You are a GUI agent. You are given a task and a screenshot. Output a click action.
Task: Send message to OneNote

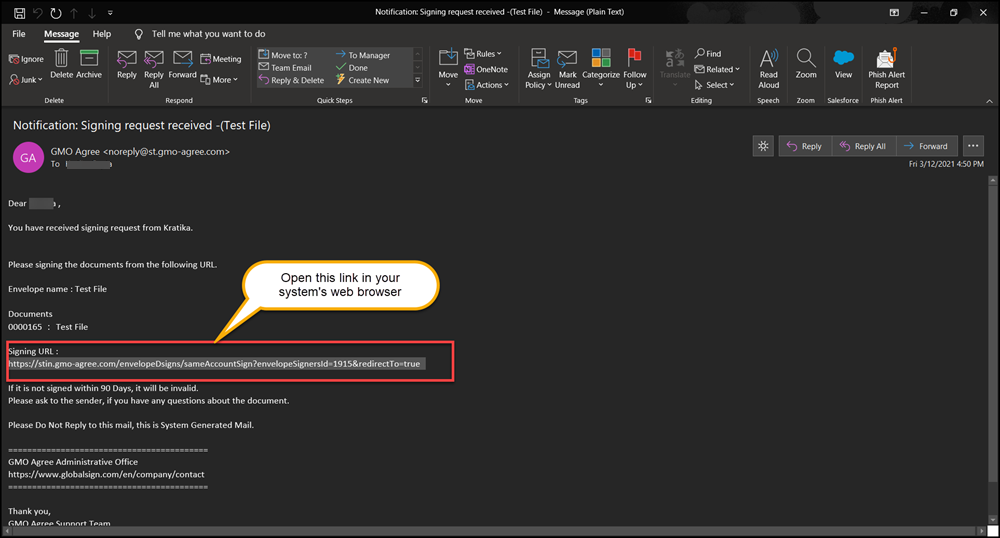486,69
